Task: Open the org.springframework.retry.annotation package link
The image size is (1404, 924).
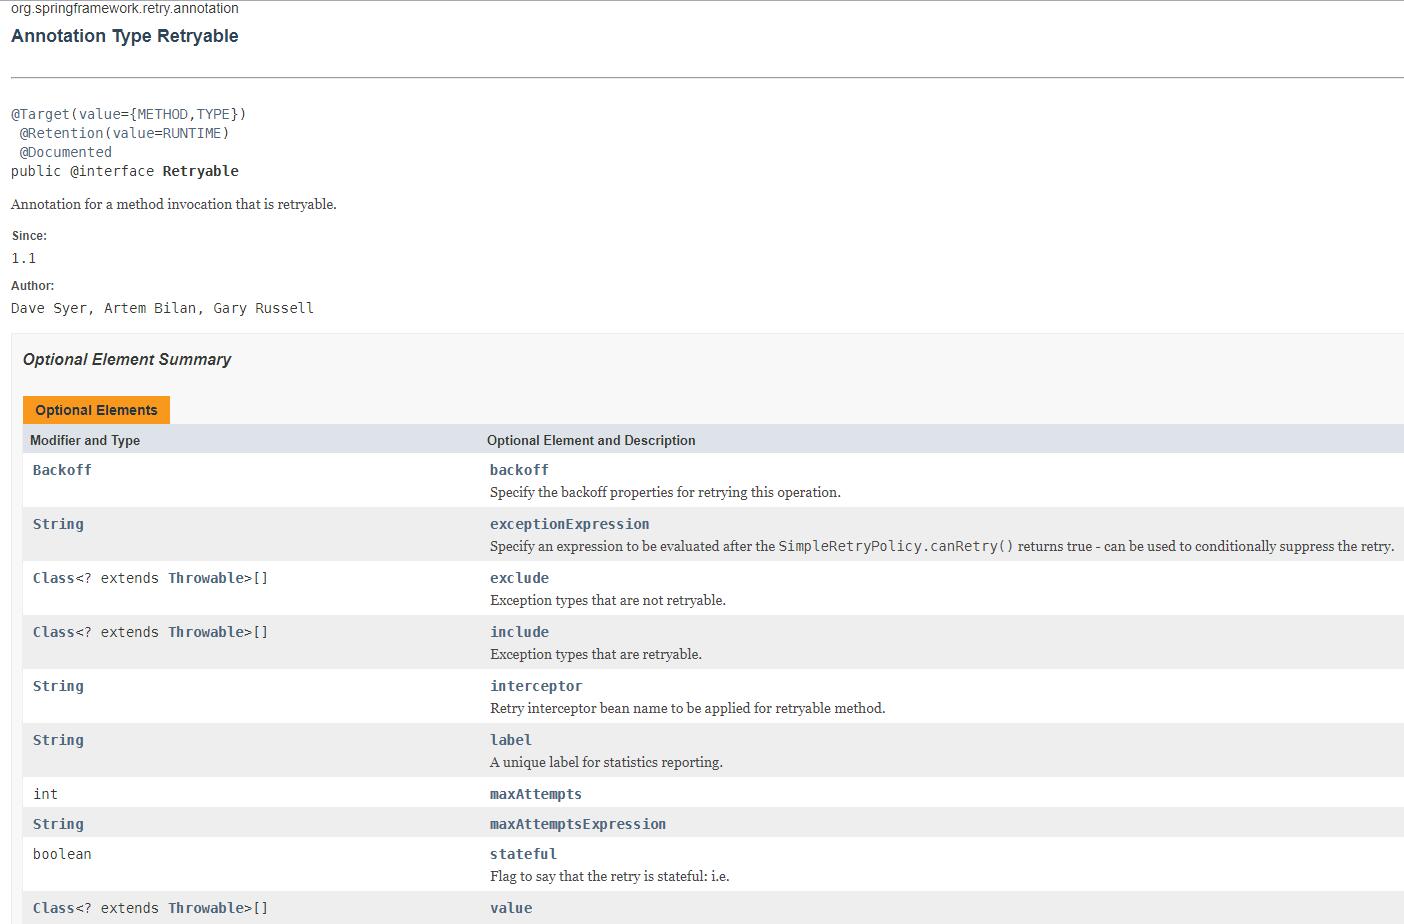Action: click(x=124, y=8)
